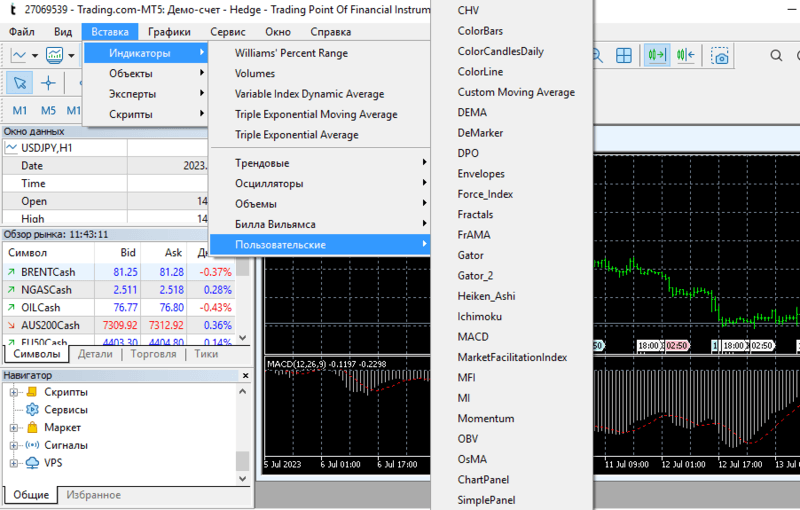The width and height of the screenshot is (800, 510).
Task: Open the Справка menu
Action: pos(331,32)
